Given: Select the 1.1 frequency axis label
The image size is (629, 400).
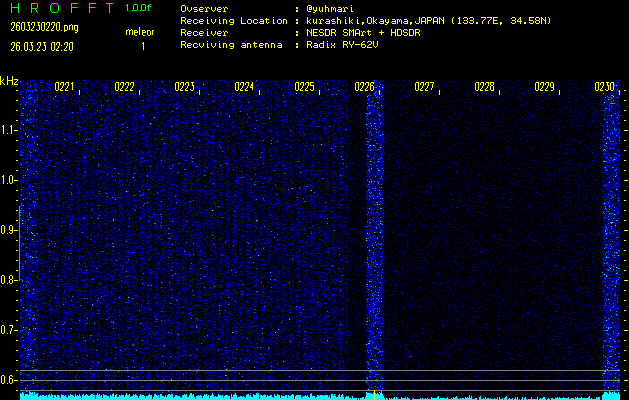Looking at the screenshot, I should tap(9, 130).
